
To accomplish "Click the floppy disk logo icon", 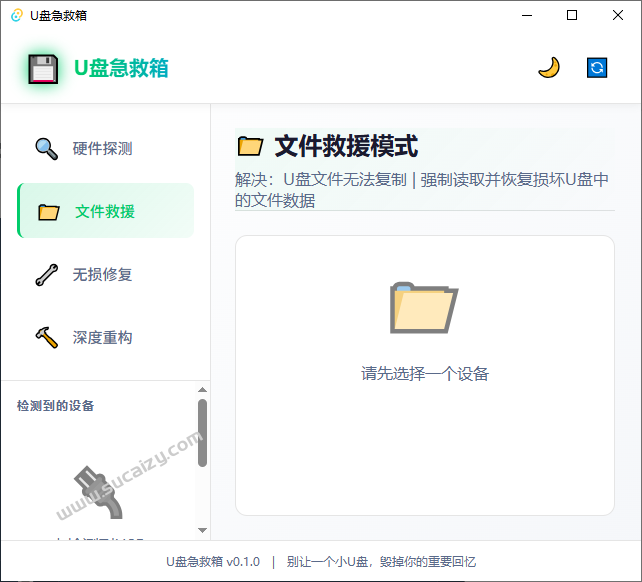I will 43,69.
